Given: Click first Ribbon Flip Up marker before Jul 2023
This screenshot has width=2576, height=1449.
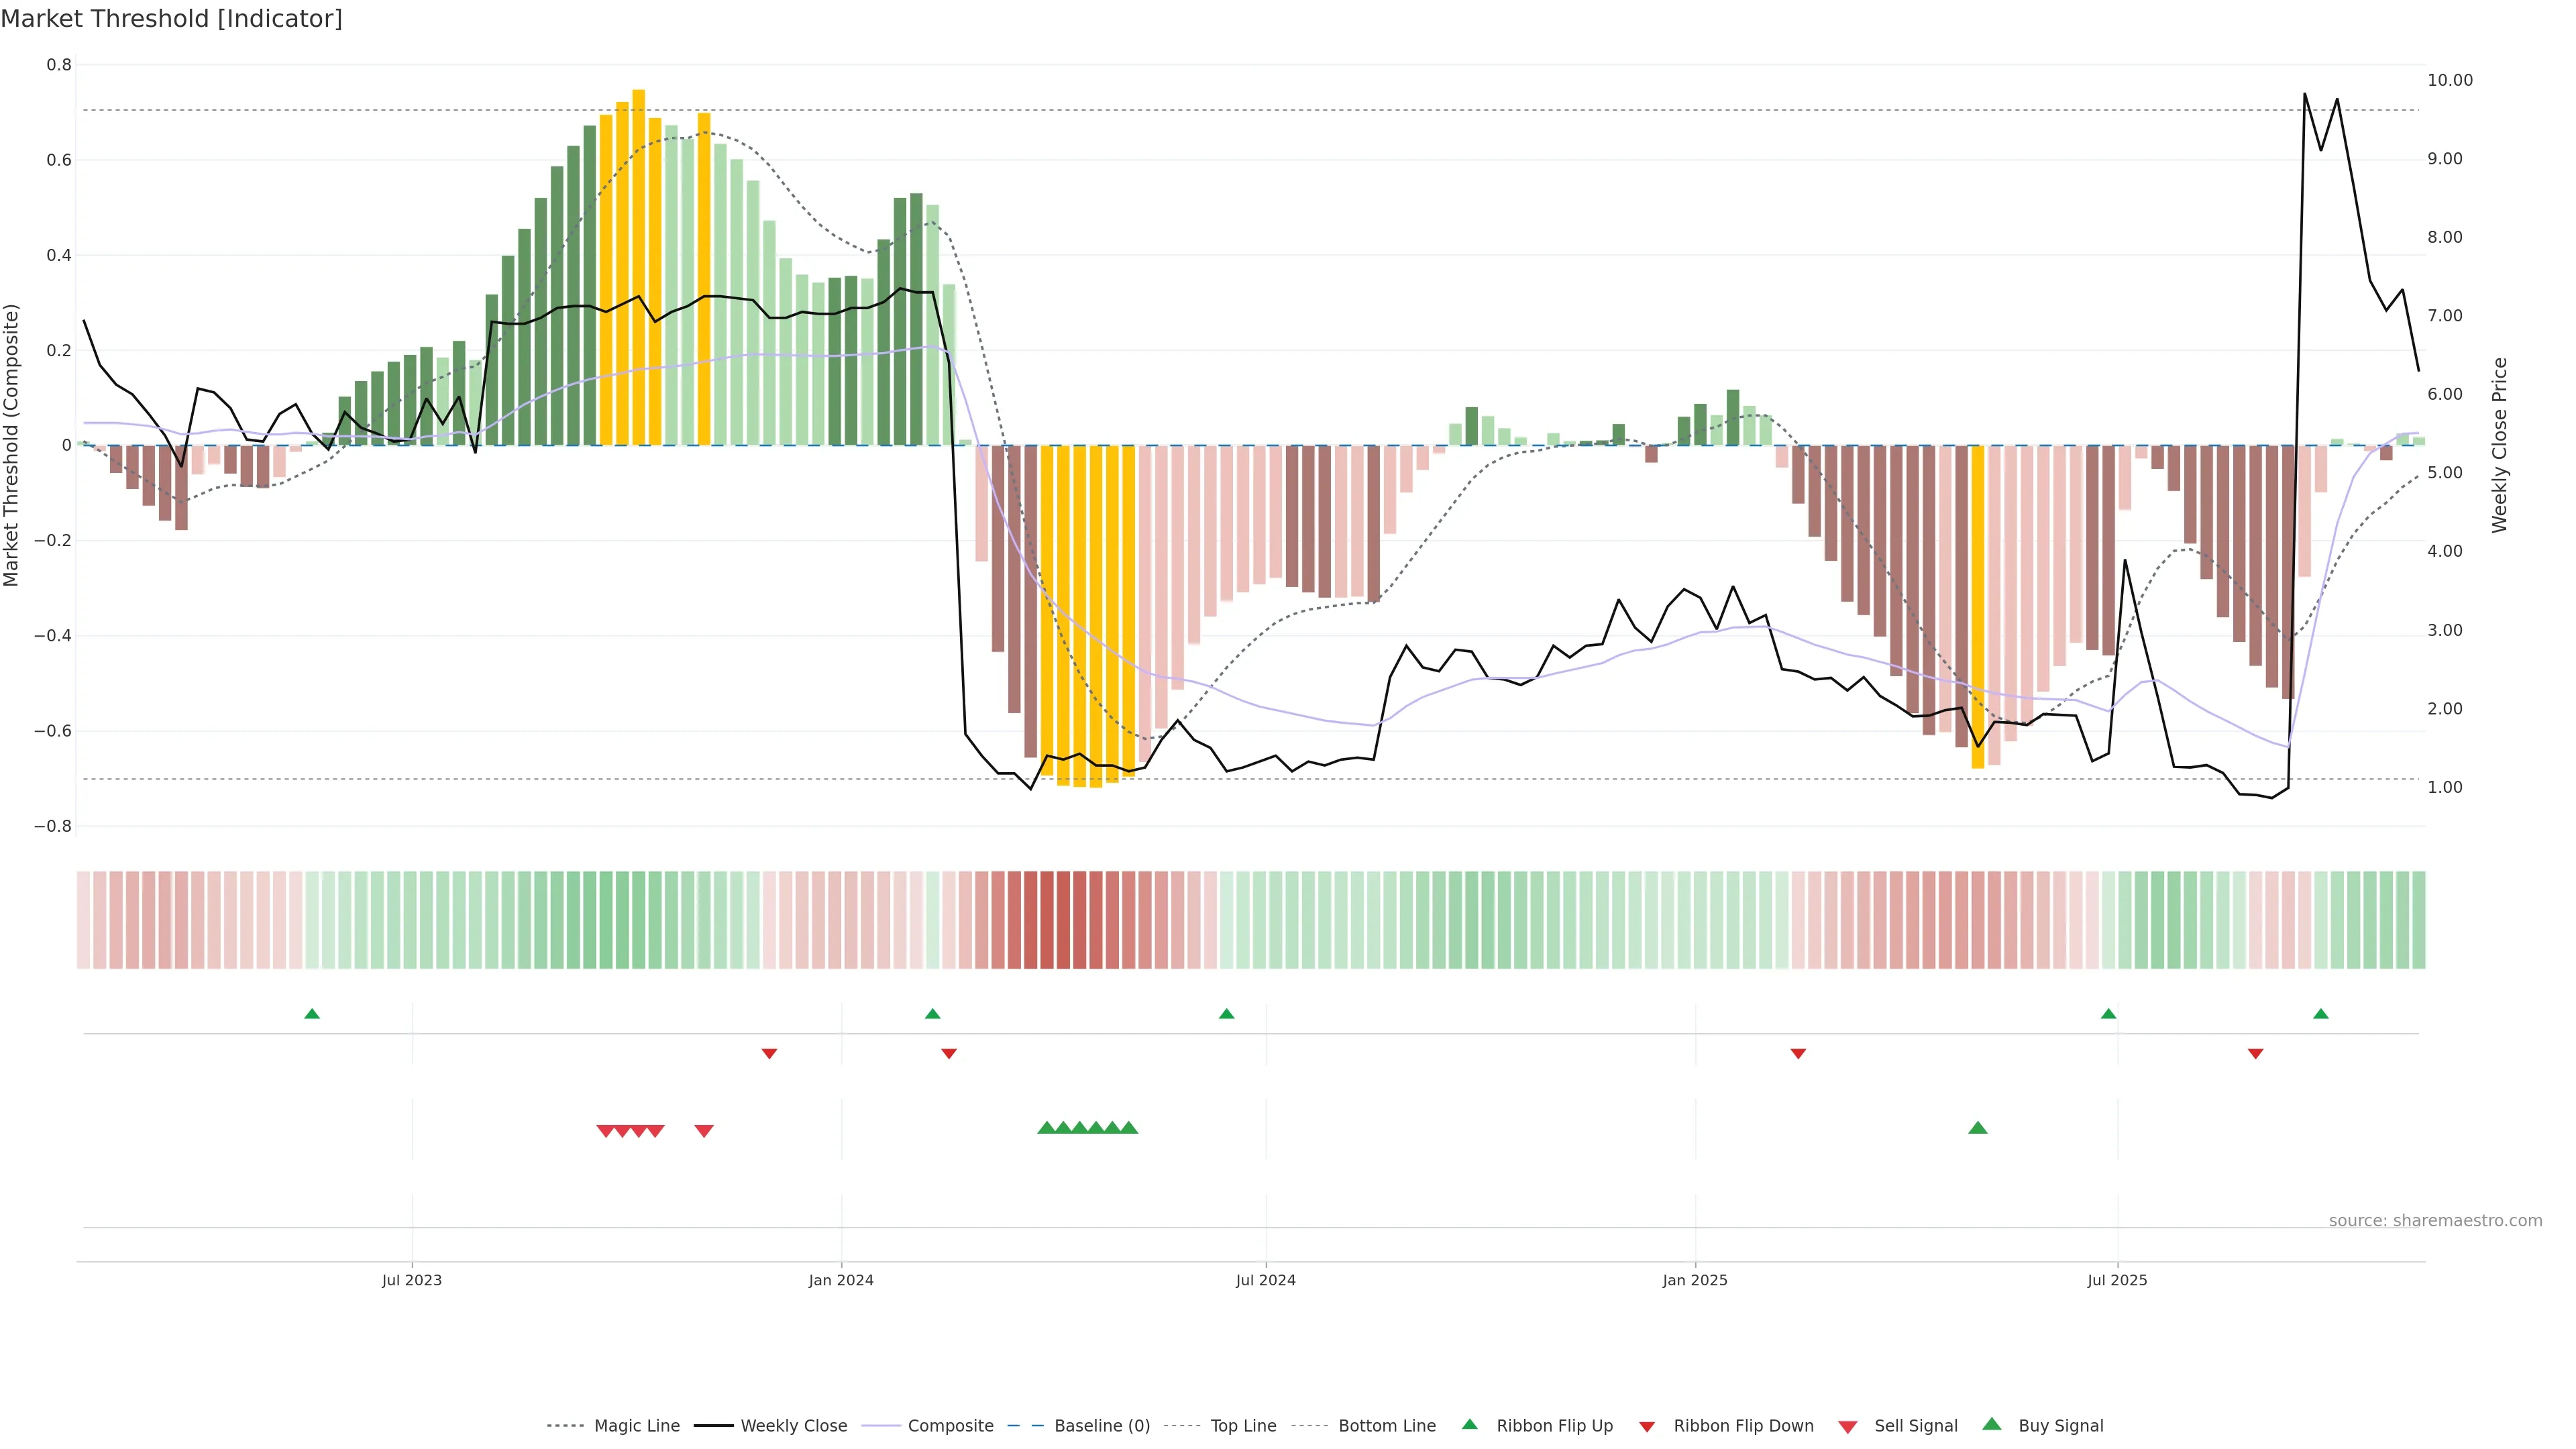Looking at the screenshot, I should [x=312, y=1014].
